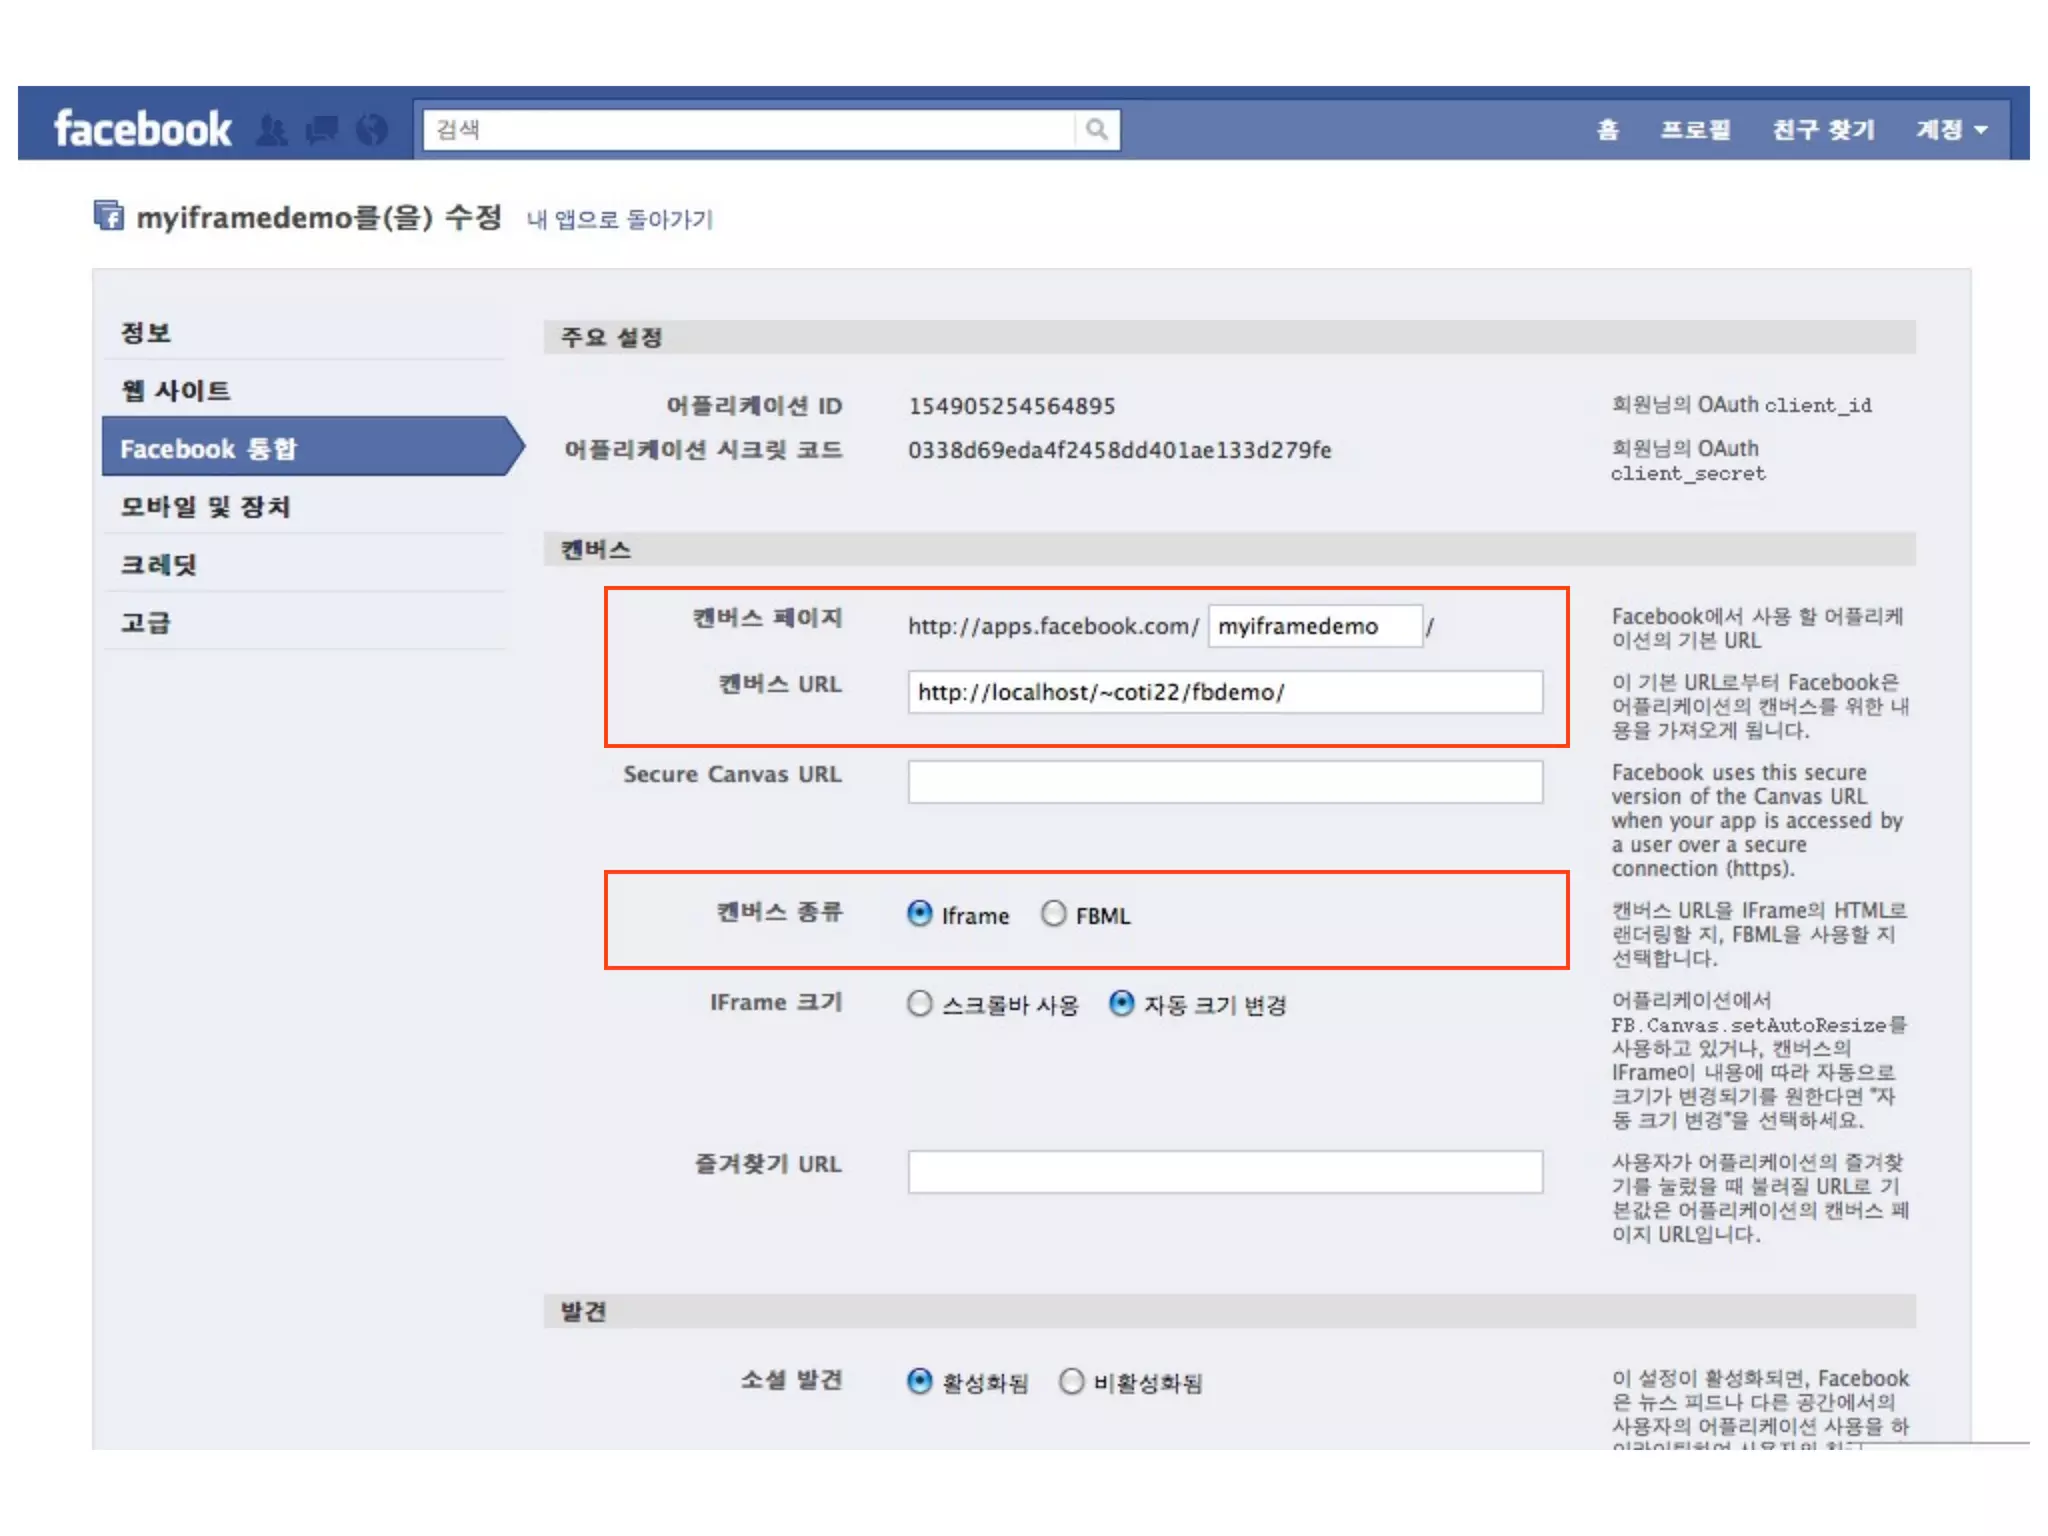Select the FBML canvas type
Screen dimensions: 2048x1536
point(1054,914)
